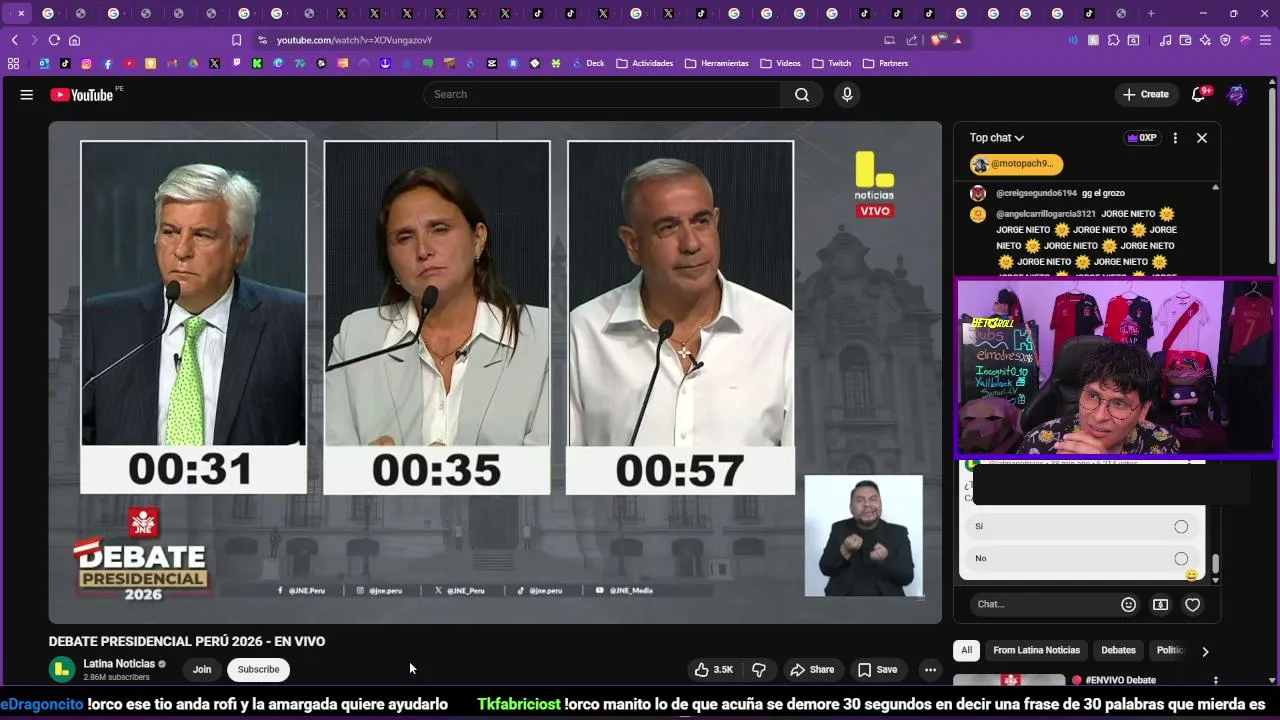The height and width of the screenshot is (720, 1280).
Task: Click the debate video player
Action: click(495, 372)
